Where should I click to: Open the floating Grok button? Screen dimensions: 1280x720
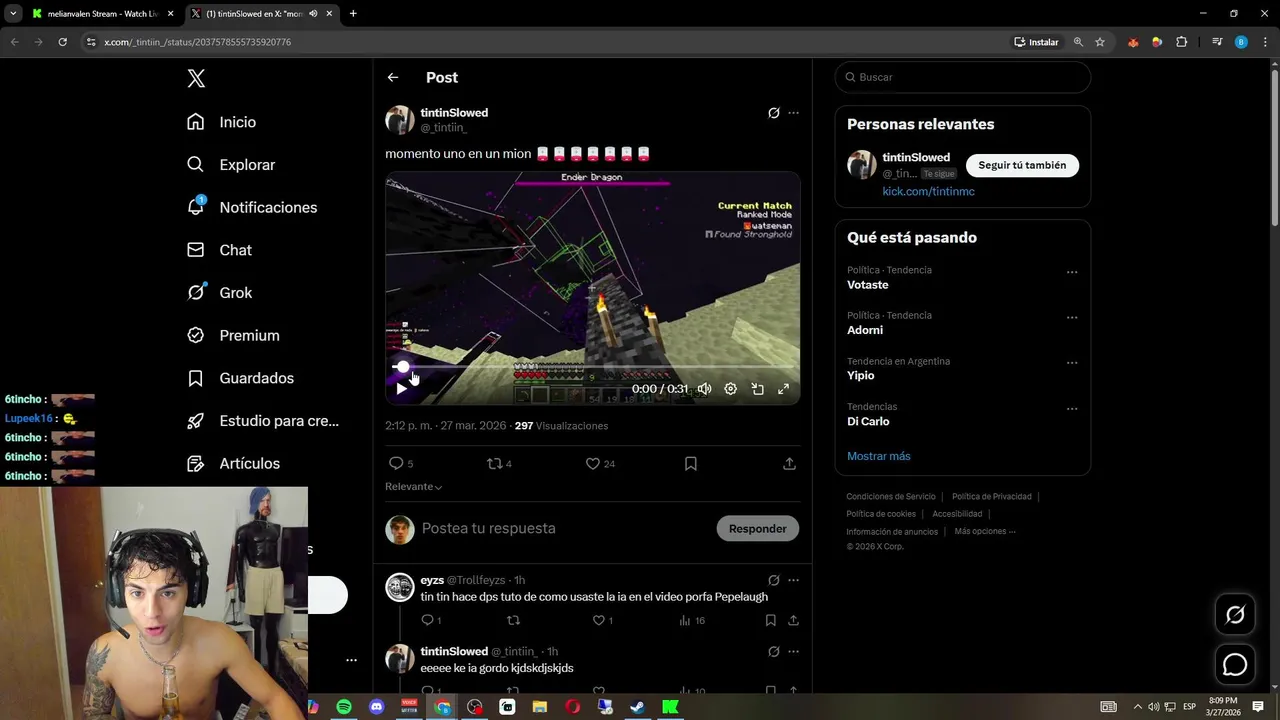click(x=1235, y=615)
